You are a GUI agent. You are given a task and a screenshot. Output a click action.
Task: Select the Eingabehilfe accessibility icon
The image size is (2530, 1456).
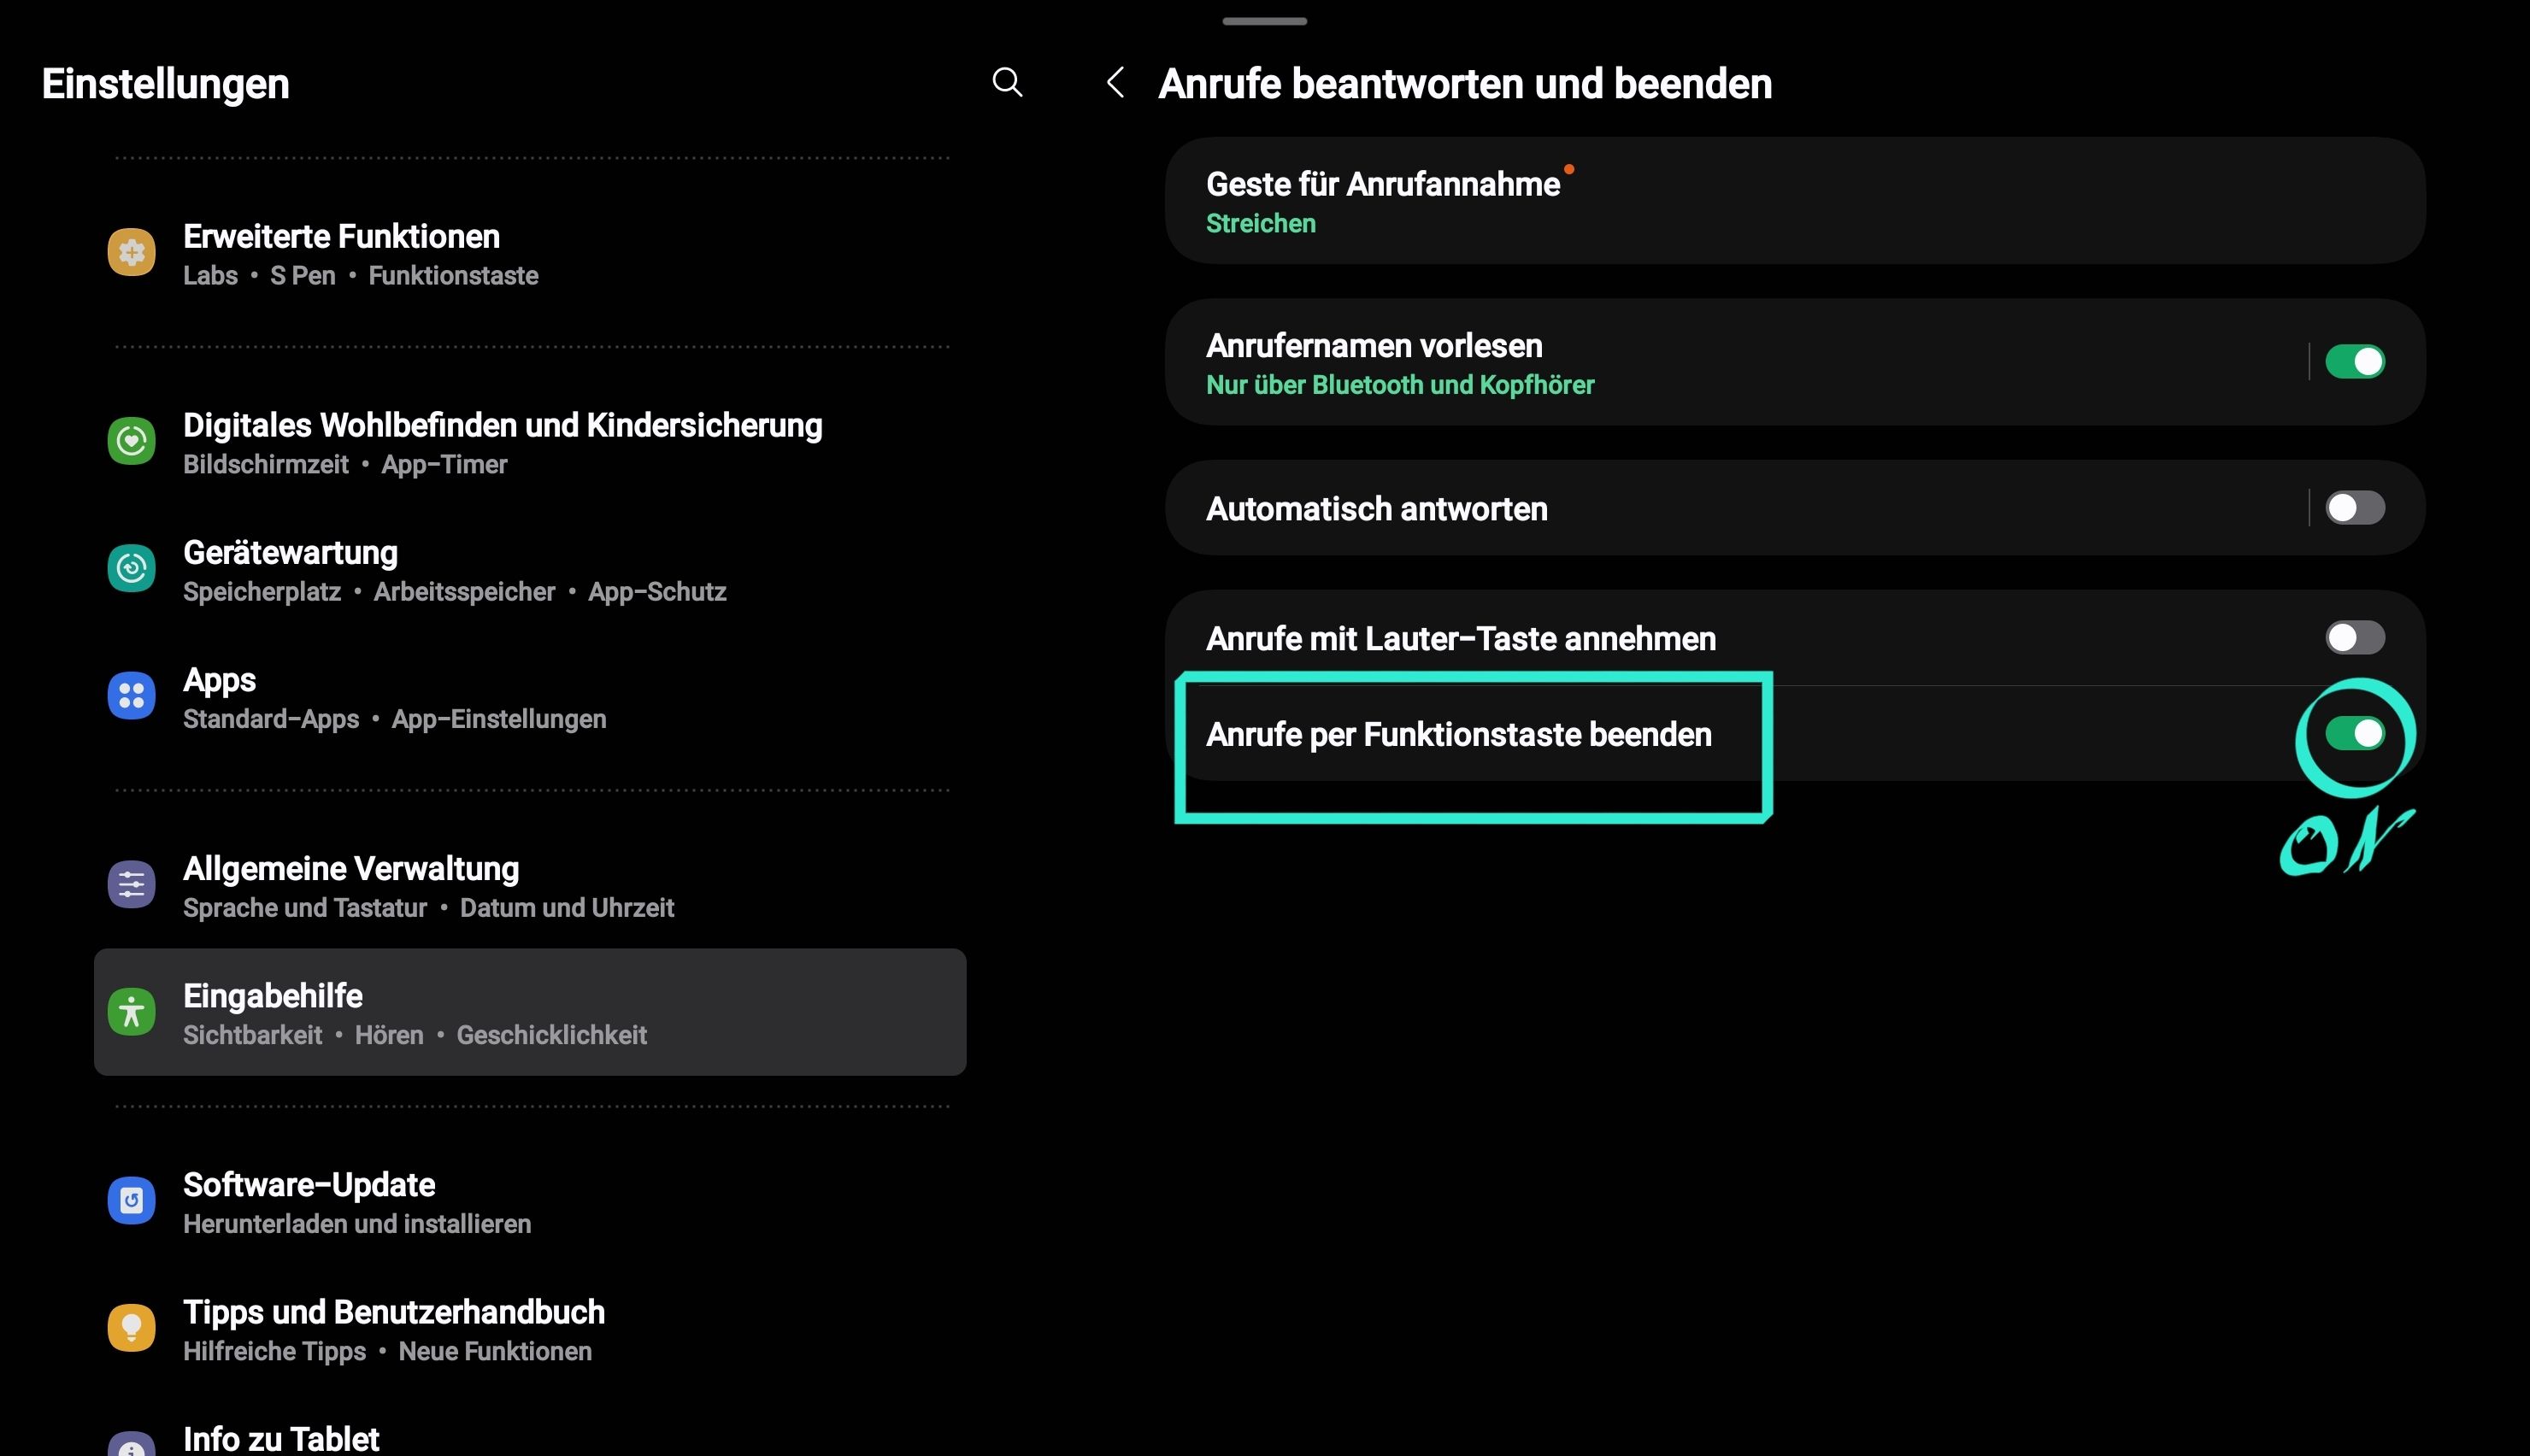coord(131,1012)
